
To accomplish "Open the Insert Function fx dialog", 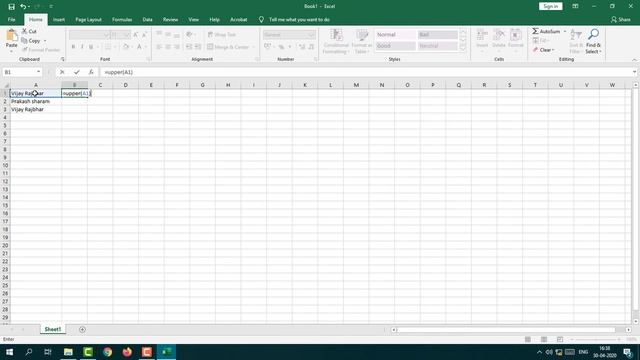I will coord(91,72).
